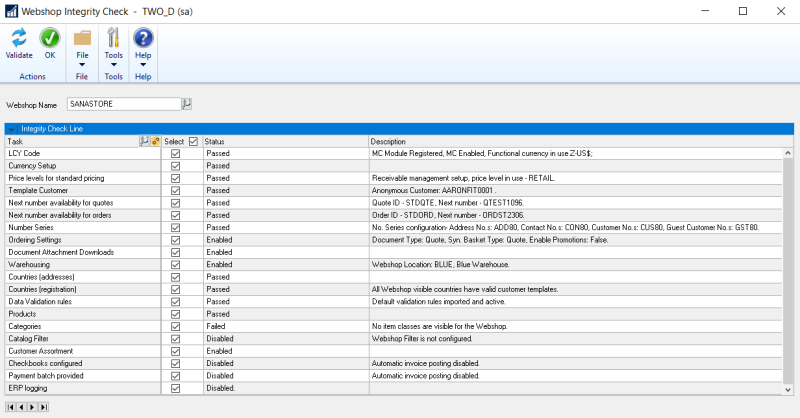Open the File folder icon
This screenshot has width=800, height=418.
click(82, 38)
